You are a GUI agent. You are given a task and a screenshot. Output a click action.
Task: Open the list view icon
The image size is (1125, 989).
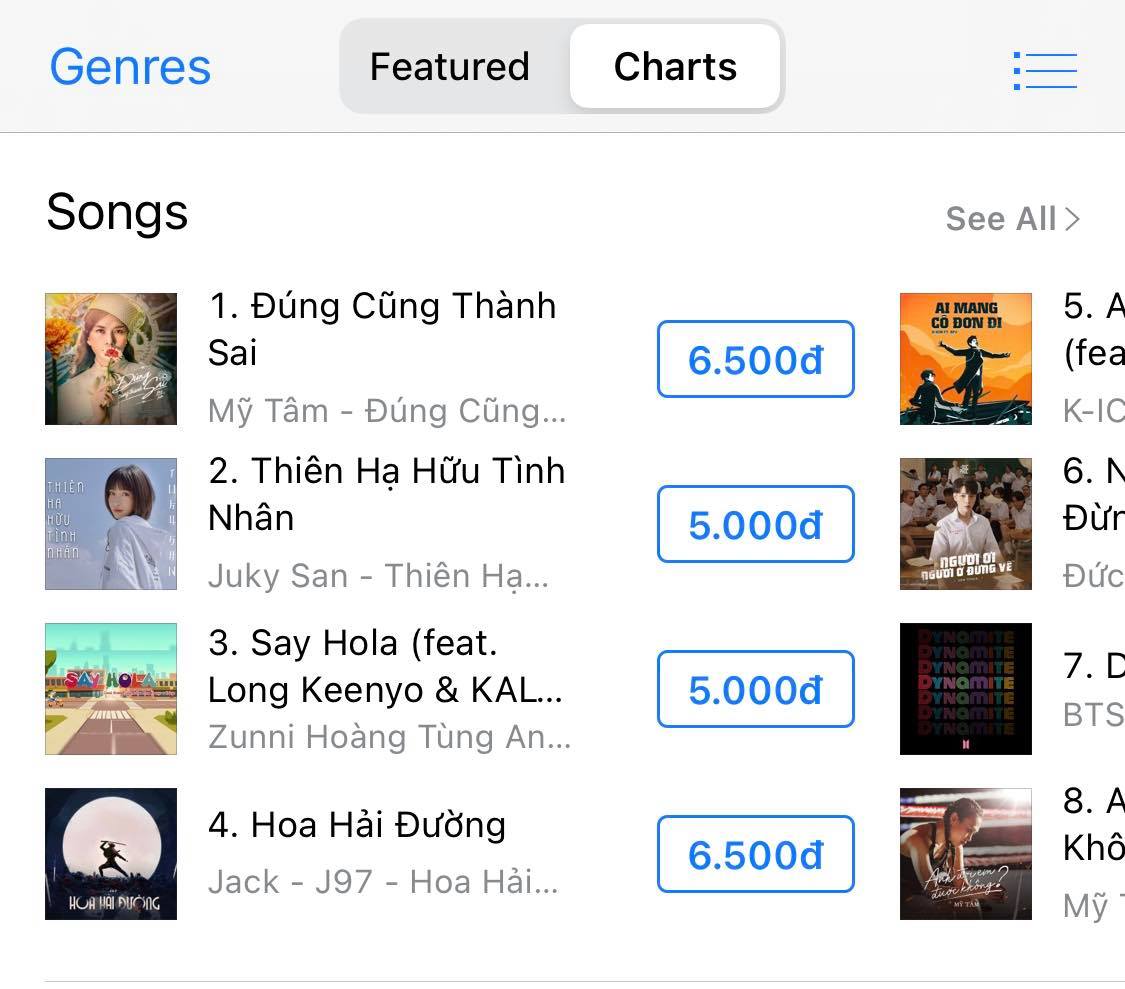tap(1045, 71)
